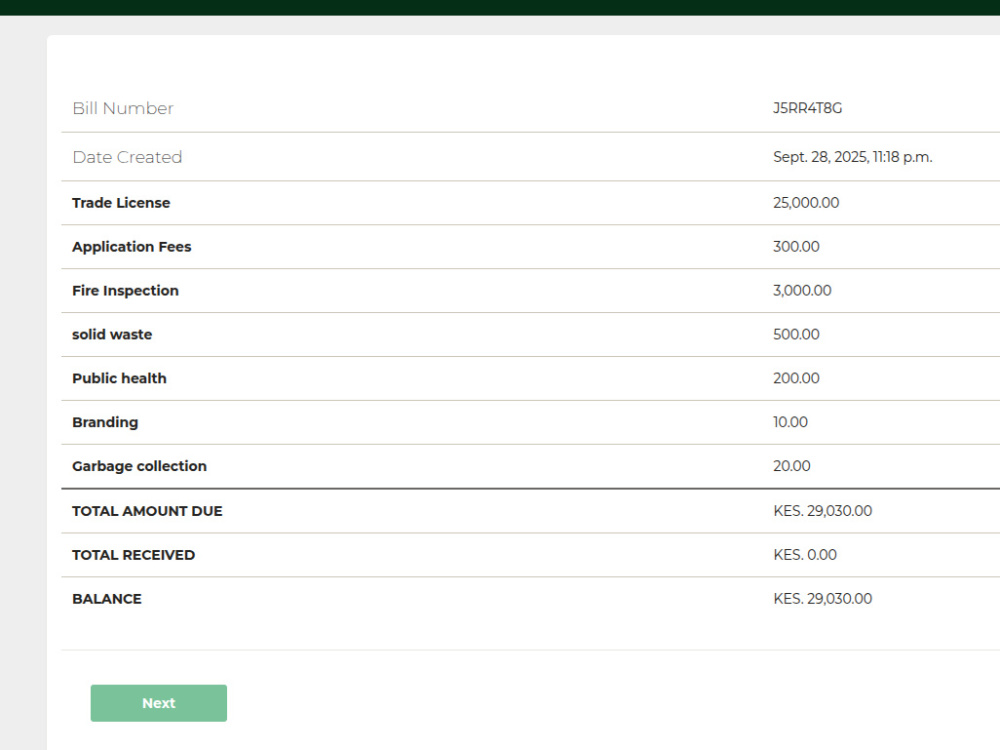Click the solid waste label
1000x750 pixels.
pos(112,335)
